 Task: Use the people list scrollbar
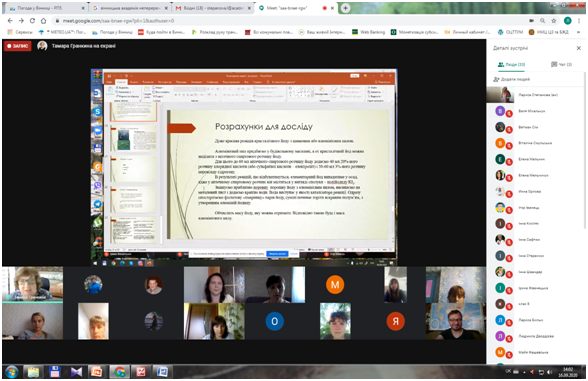[584, 150]
